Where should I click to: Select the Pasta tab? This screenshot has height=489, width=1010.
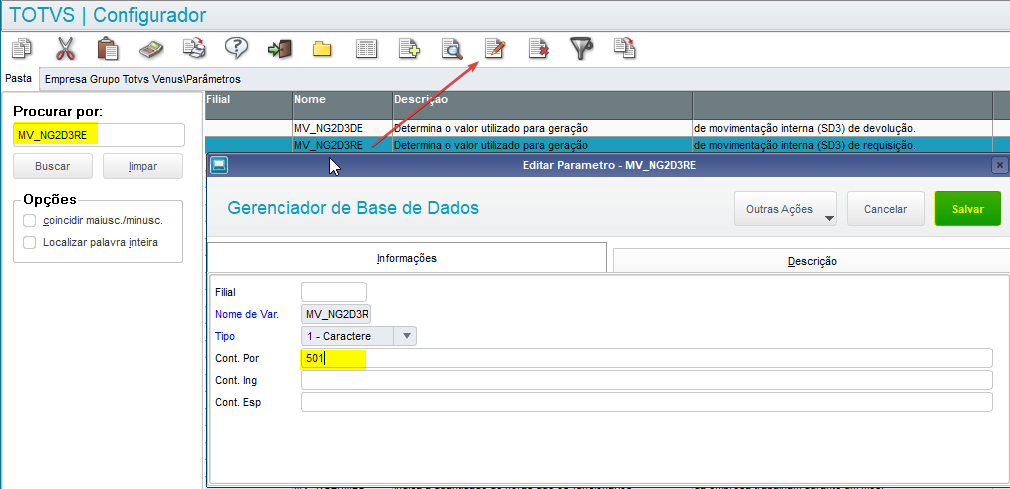pos(19,79)
